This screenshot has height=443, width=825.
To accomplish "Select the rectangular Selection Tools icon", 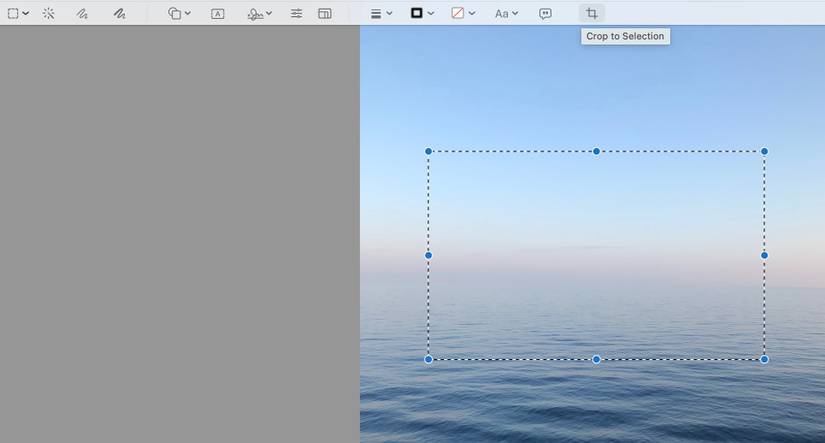I will point(13,14).
